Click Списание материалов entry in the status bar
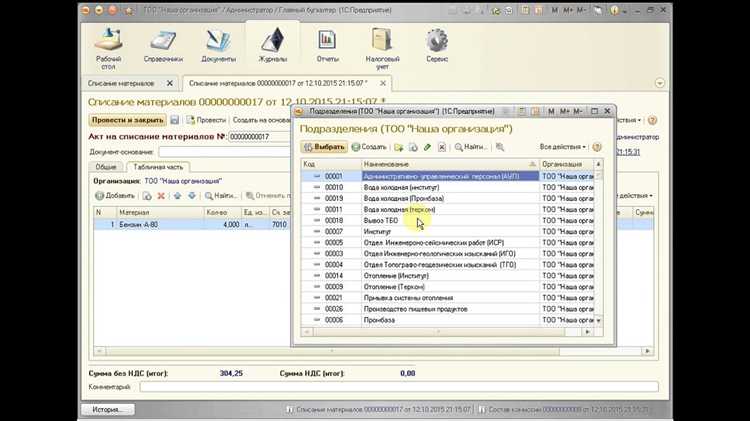 [x=379, y=410]
